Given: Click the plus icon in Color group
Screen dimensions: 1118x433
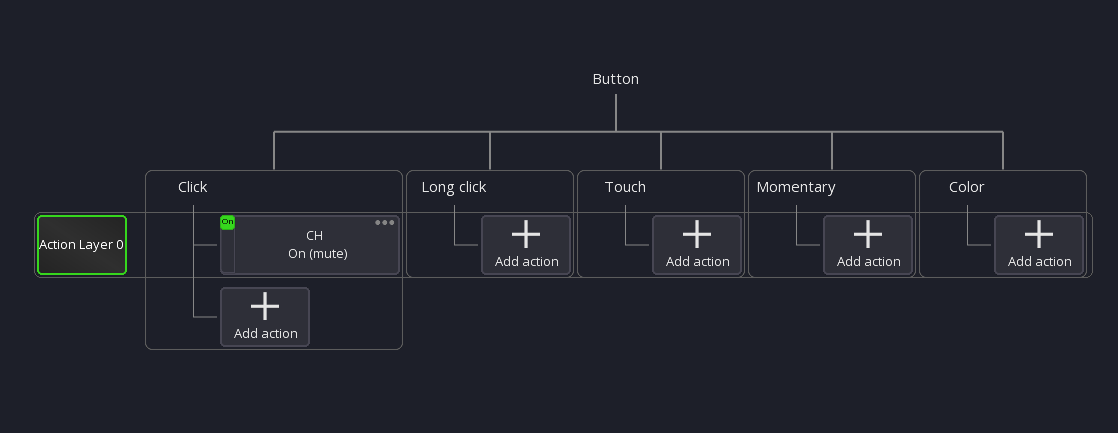Looking at the screenshot, I should click(1039, 234).
